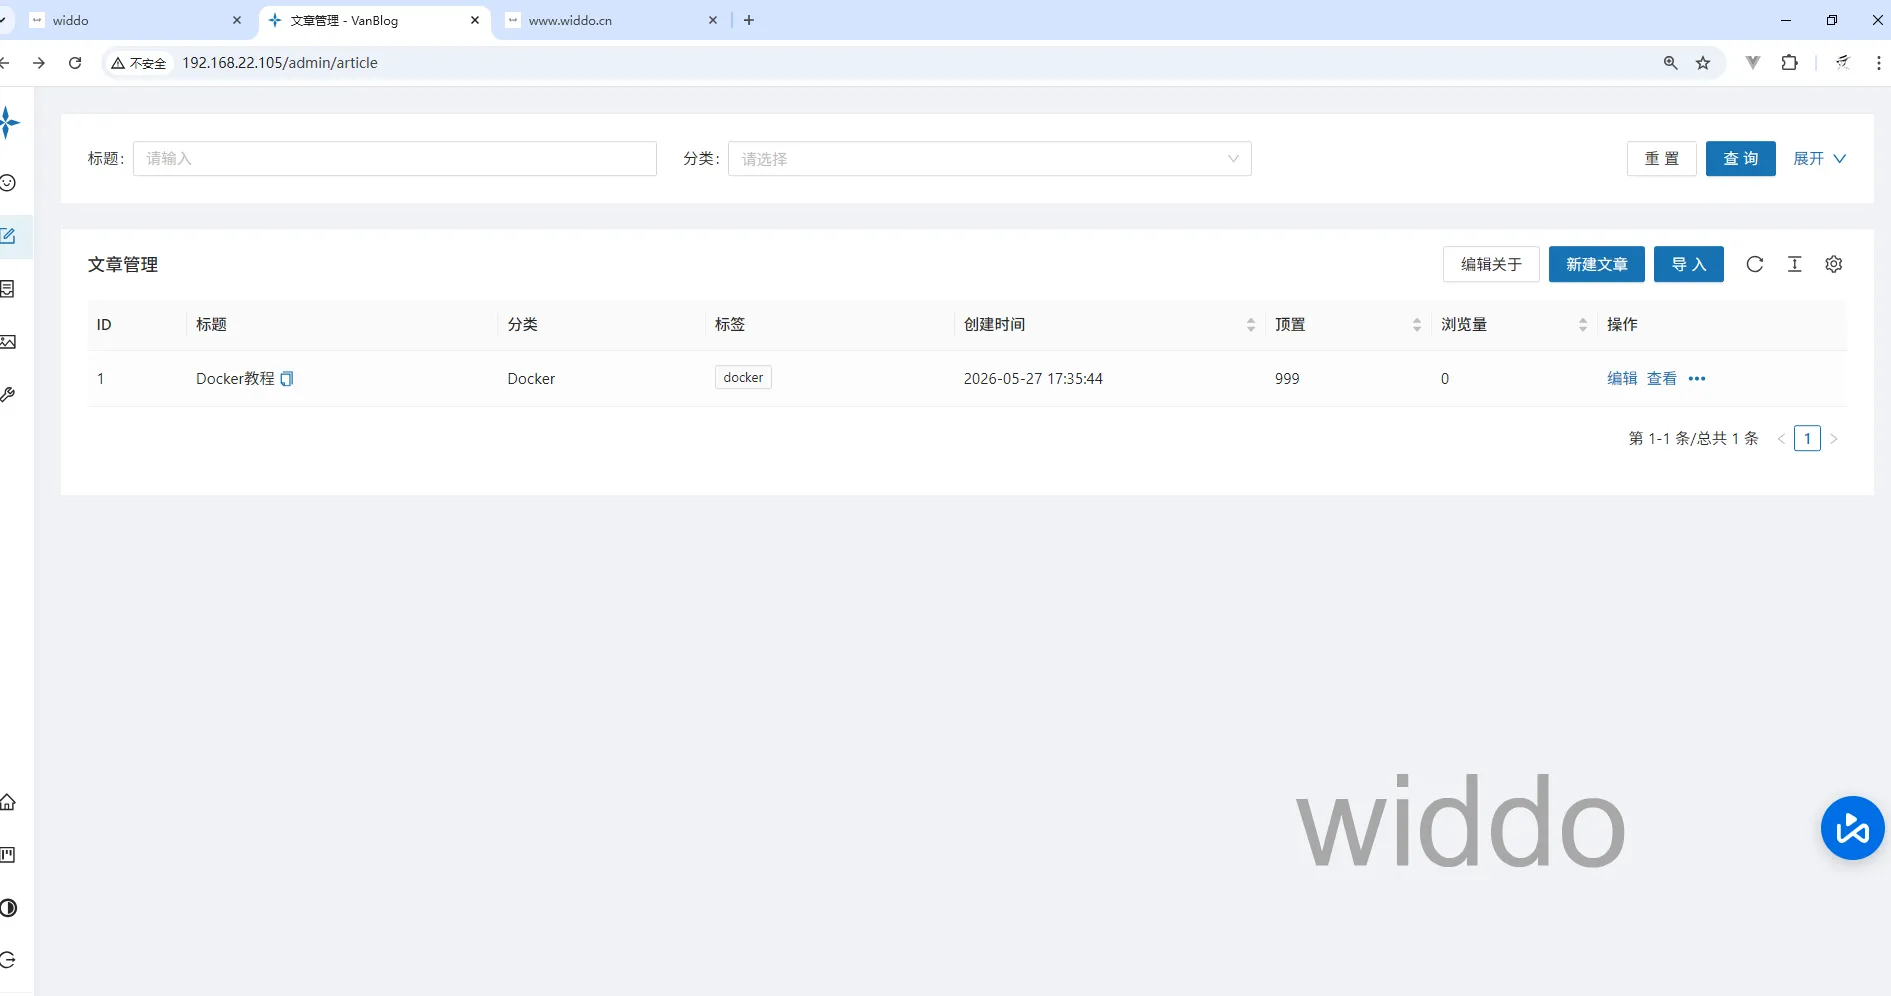Copy the Docker教程 title using the copy icon
This screenshot has width=1891, height=996.
(287, 379)
